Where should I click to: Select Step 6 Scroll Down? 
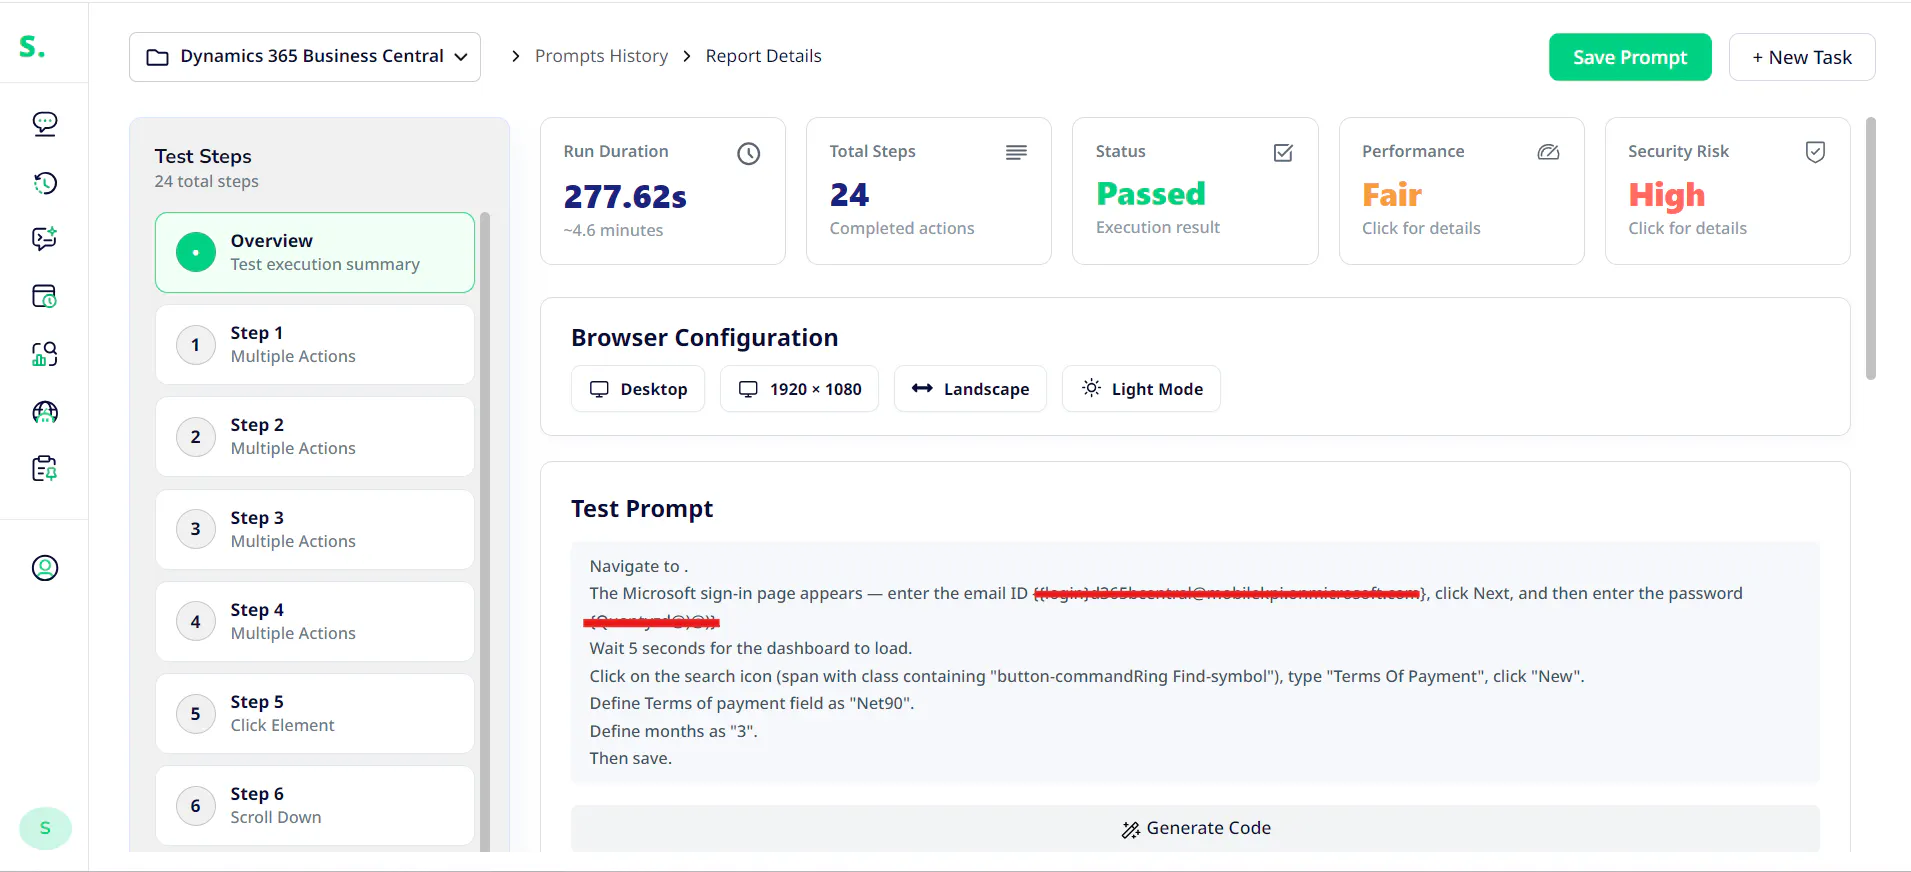click(x=315, y=805)
